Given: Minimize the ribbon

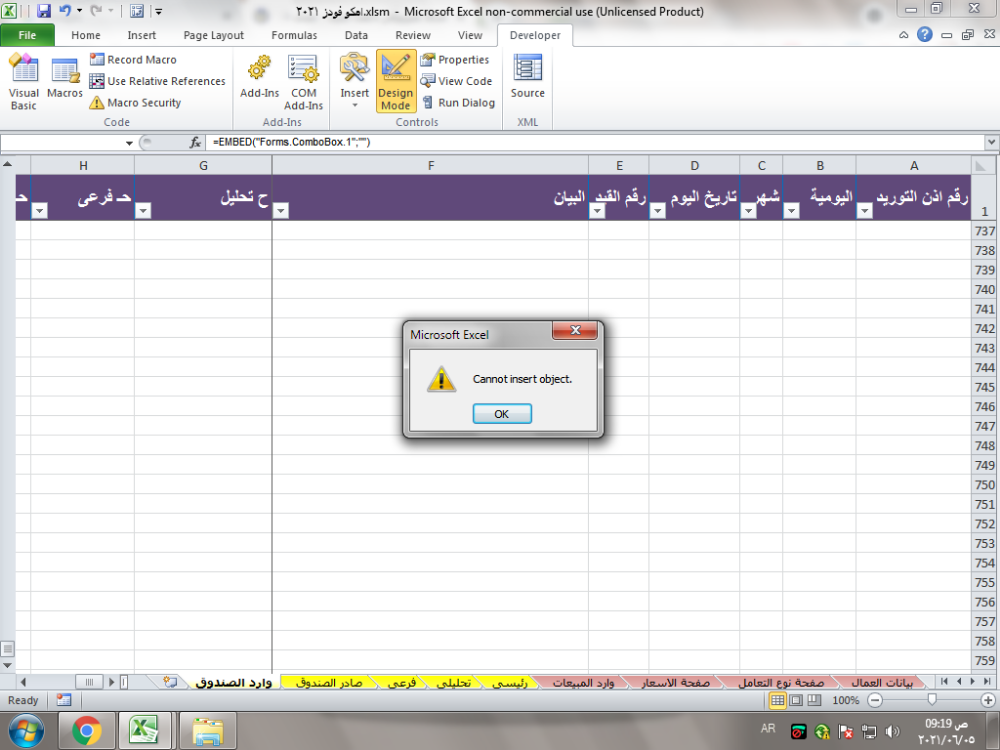Looking at the screenshot, I should 904,35.
